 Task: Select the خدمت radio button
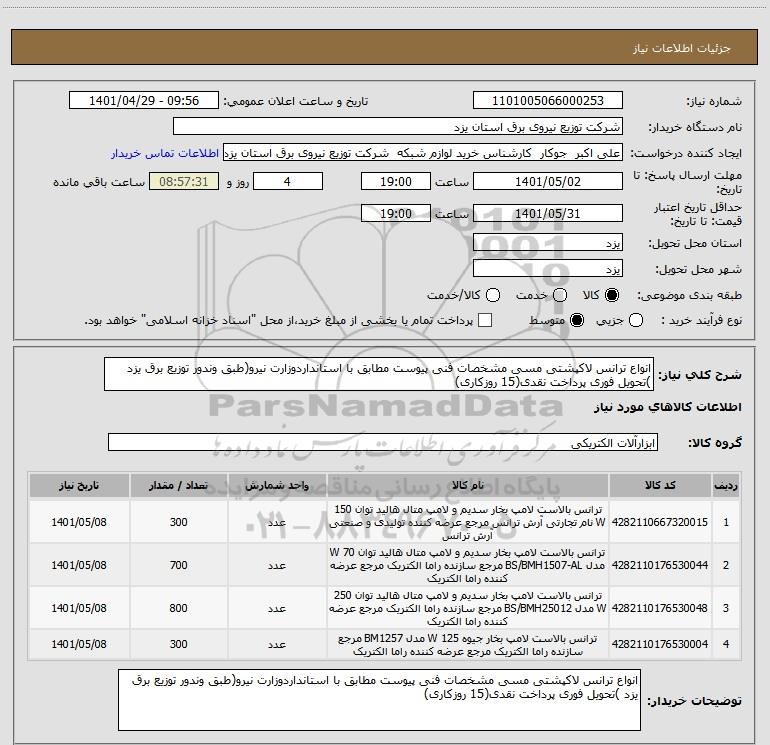(x=560, y=295)
